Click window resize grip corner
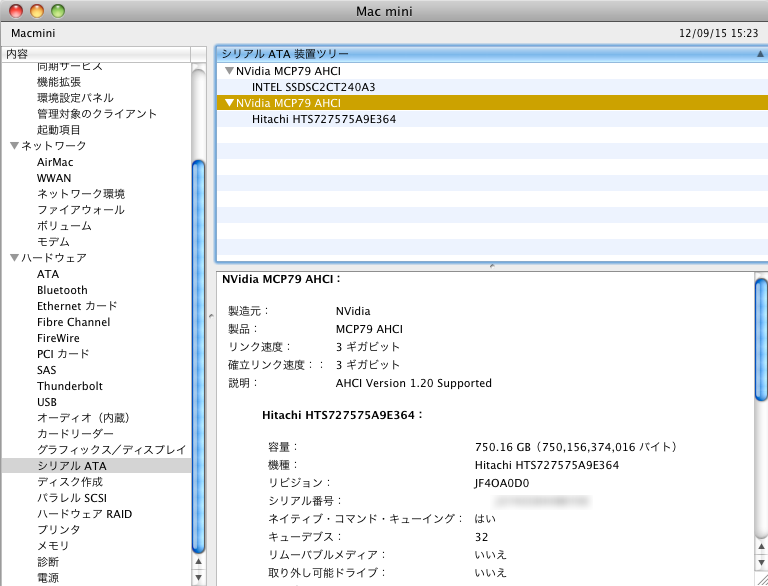Image resolution: width=768 pixels, height=586 pixels. [x=762, y=579]
